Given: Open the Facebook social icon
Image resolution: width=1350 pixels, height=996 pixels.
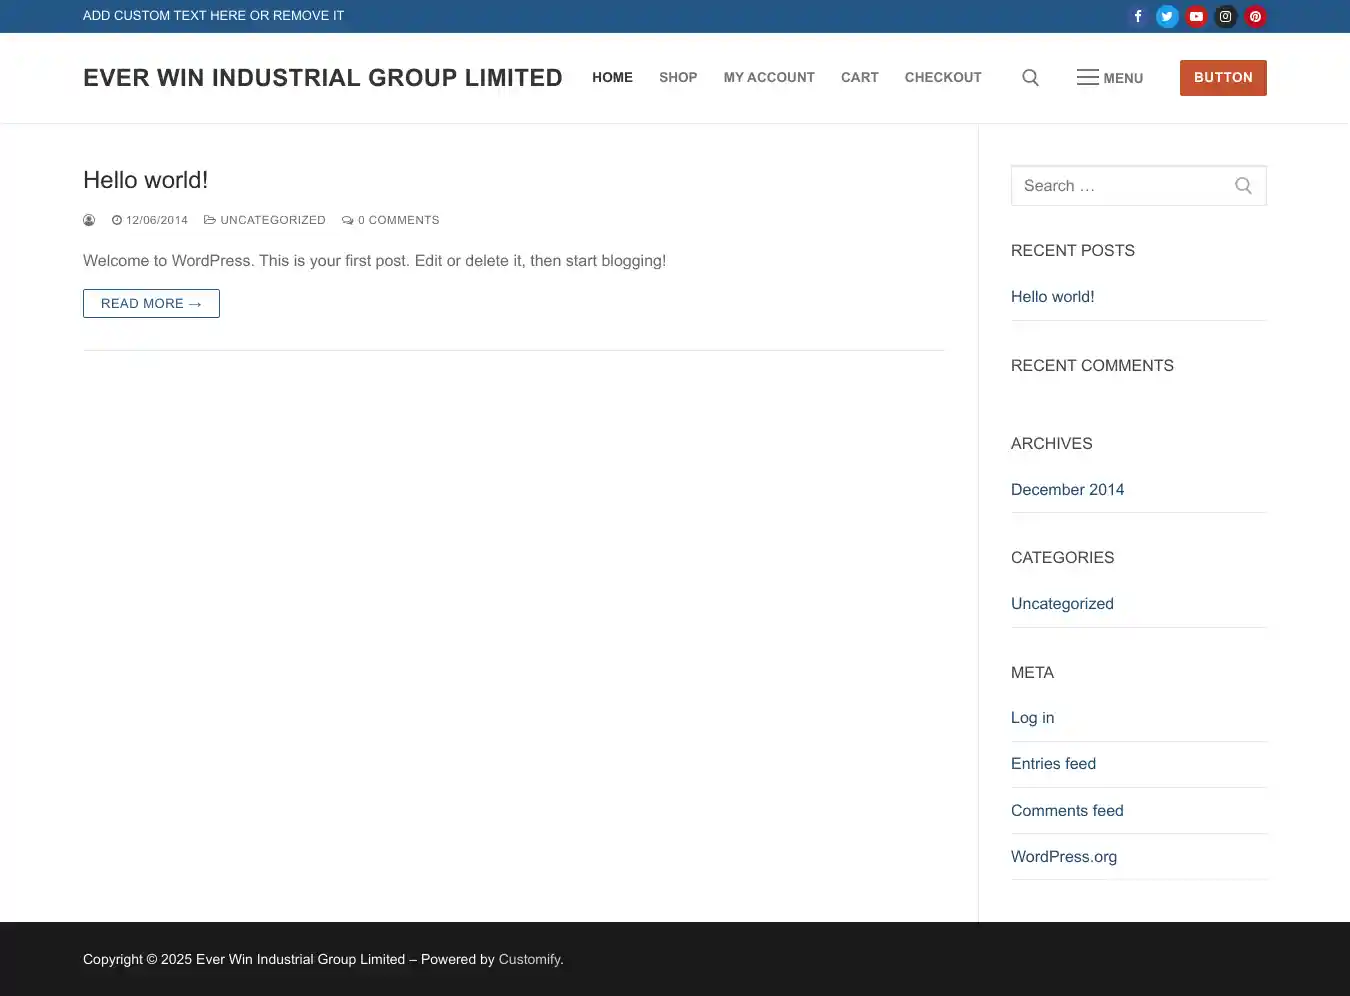Looking at the screenshot, I should point(1138,16).
